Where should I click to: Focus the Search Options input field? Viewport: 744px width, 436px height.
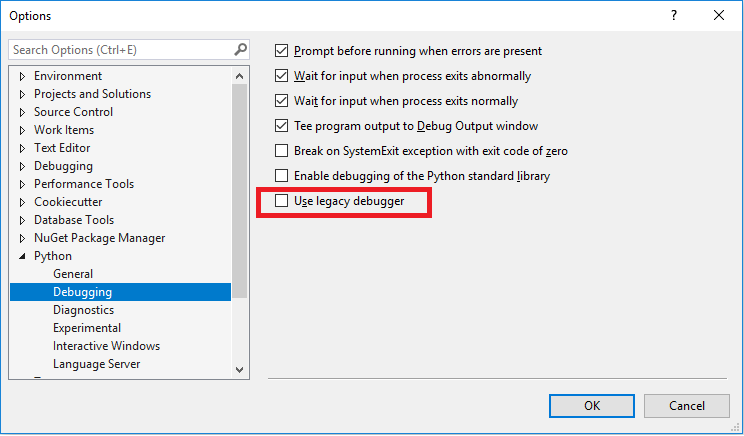tap(122, 49)
